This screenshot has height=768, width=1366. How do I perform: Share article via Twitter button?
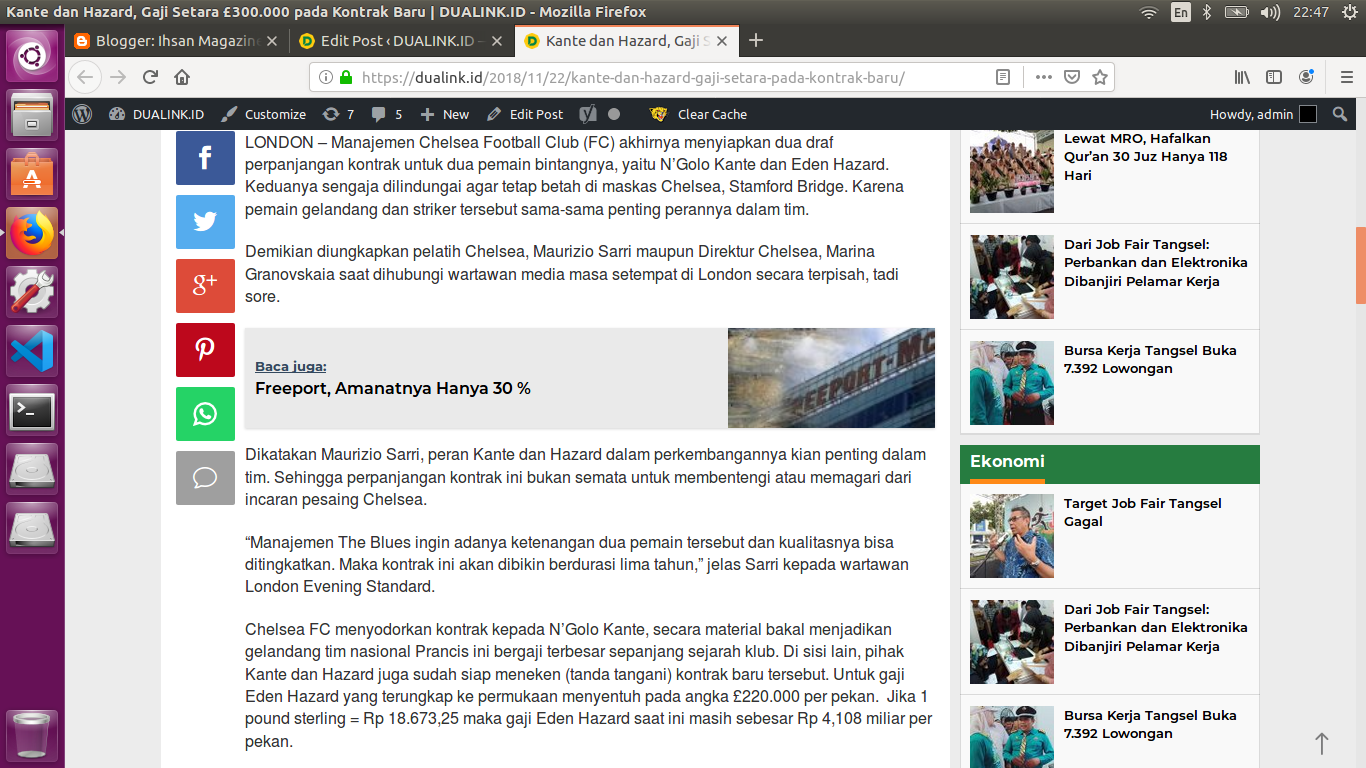tap(205, 222)
